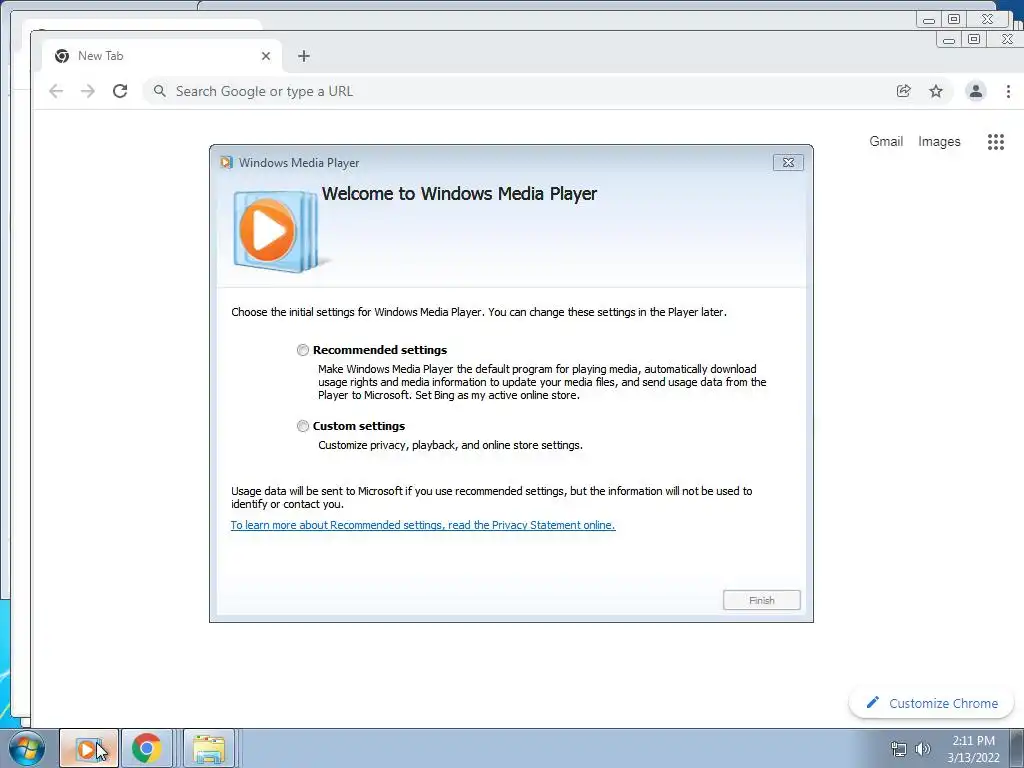Click the taskbar clock showing 2:11 PM
The image size is (1024, 768).
[x=973, y=749]
